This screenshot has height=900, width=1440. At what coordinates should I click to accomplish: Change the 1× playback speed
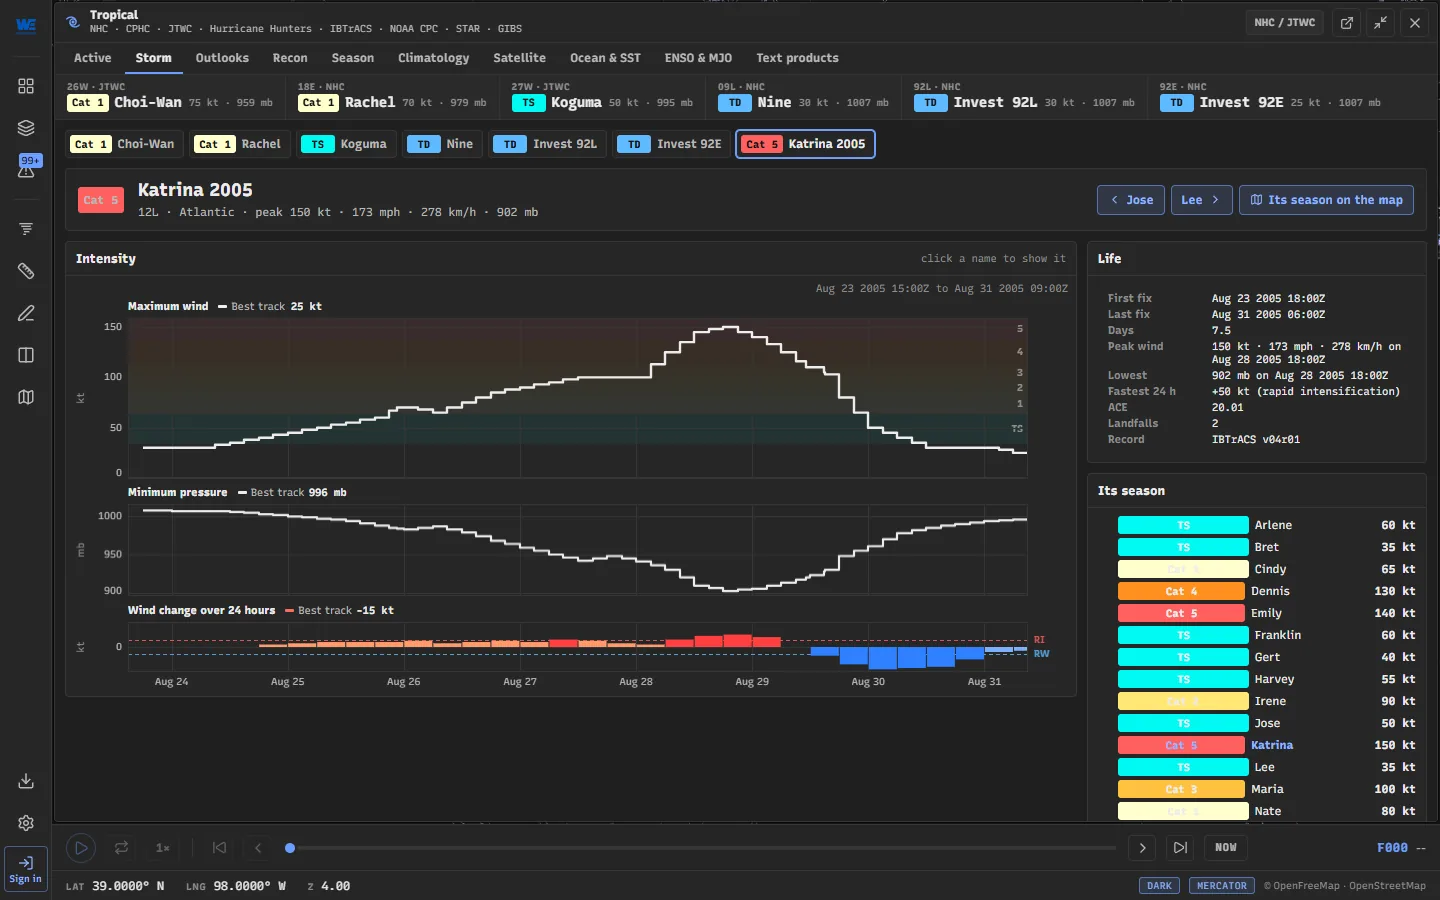163,848
